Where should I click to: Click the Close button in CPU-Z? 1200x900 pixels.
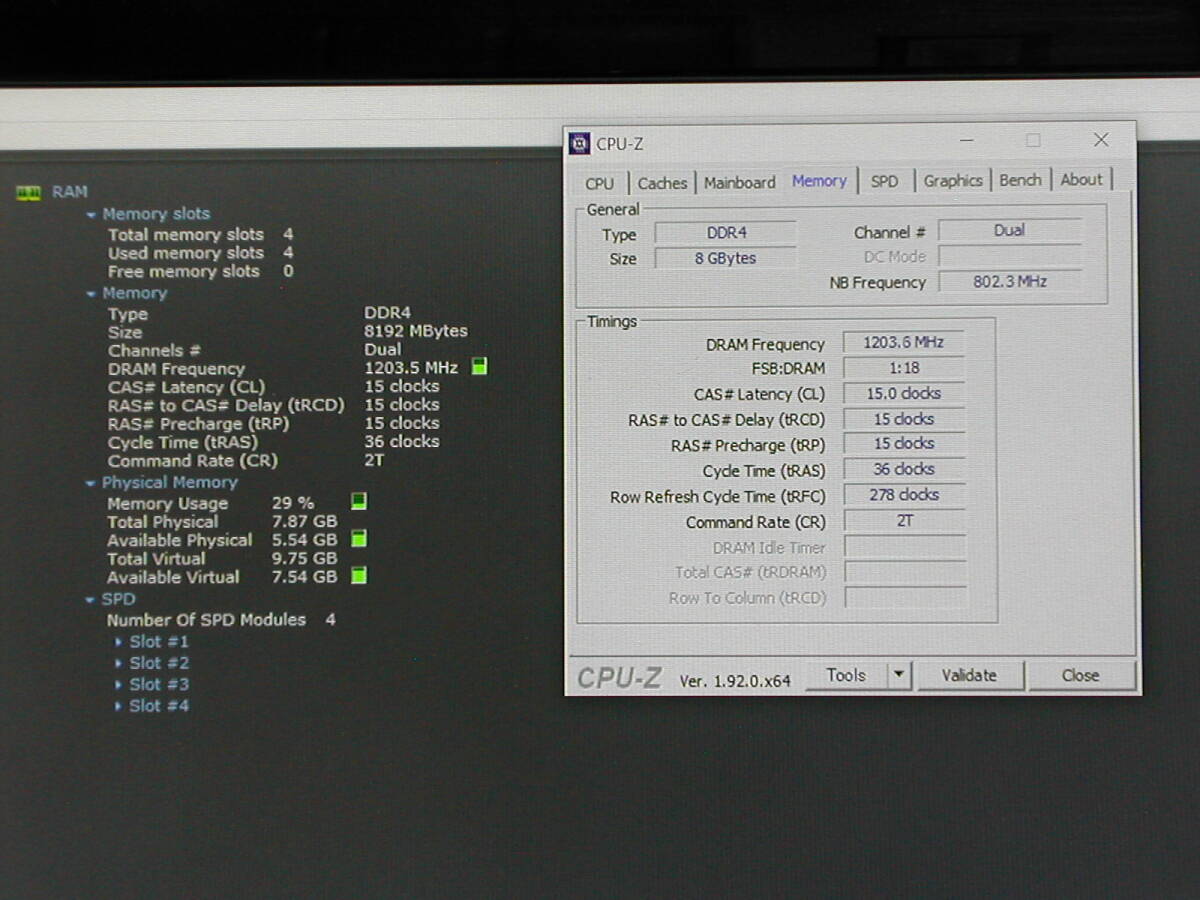click(1080, 675)
